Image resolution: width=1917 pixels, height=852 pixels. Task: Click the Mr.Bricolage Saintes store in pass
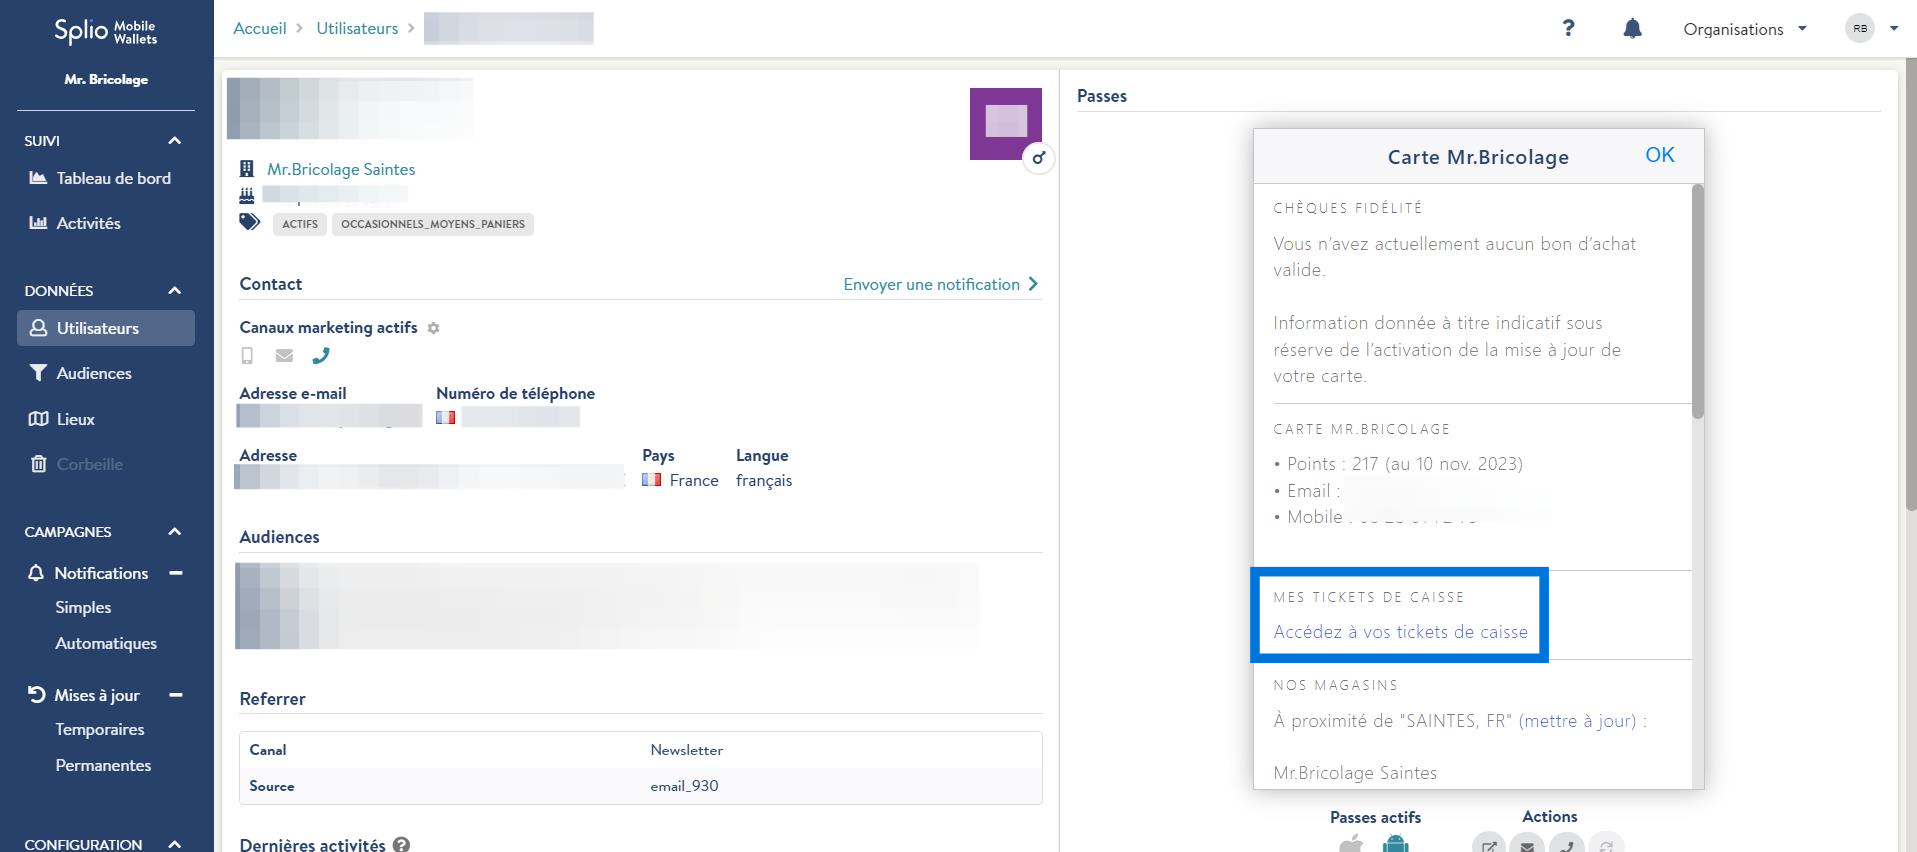coord(1355,773)
